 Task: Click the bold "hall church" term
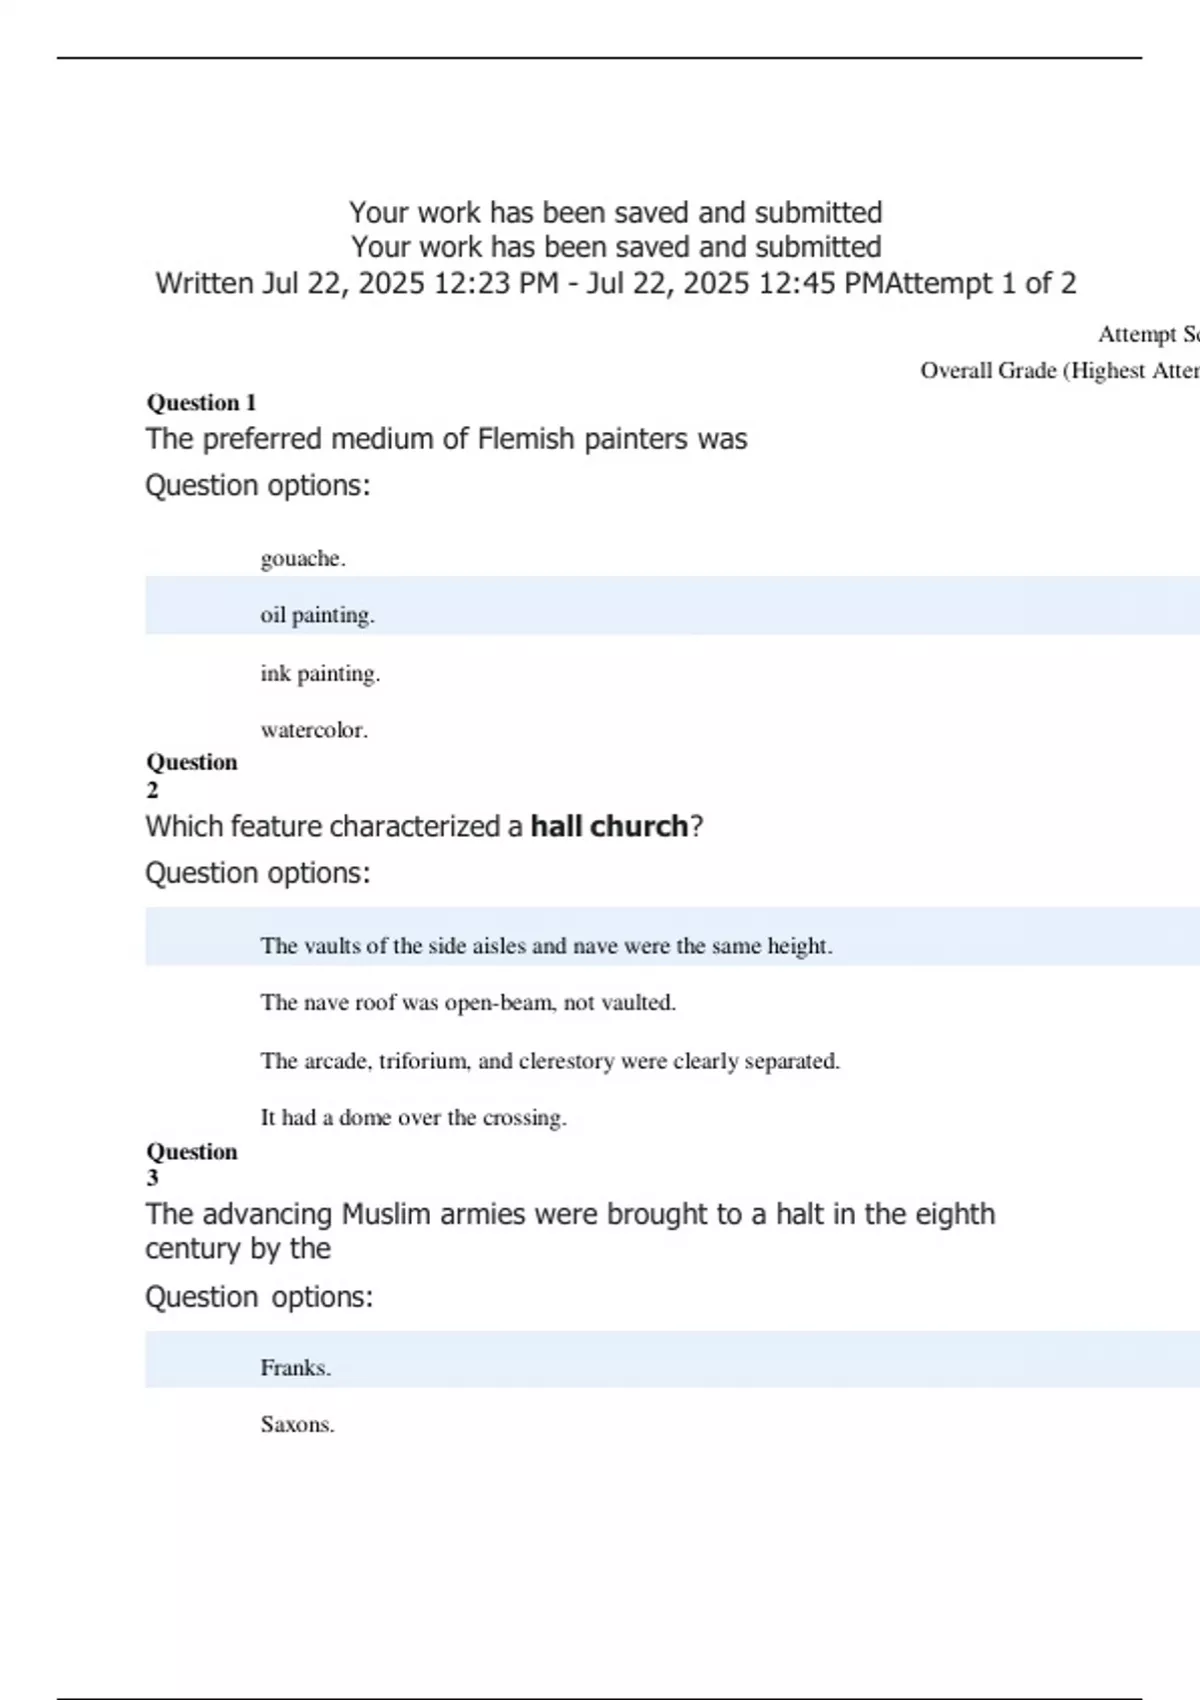click(x=609, y=827)
